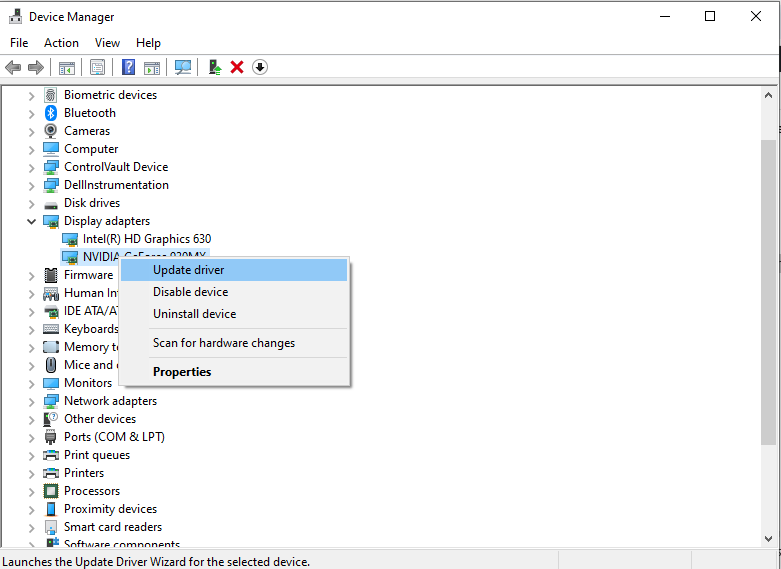Screen dimensions: 781x569
Task: Expand the Print queues node
Action: point(31,455)
